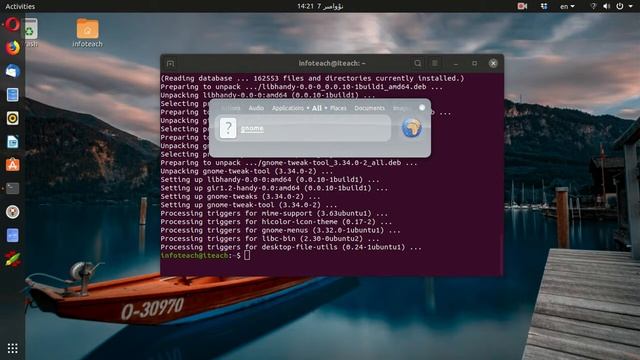This screenshot has width=640, height=360.
Task: Open the Trash icon on desktop
Action: pyautogui.click(x=31, y=33)
